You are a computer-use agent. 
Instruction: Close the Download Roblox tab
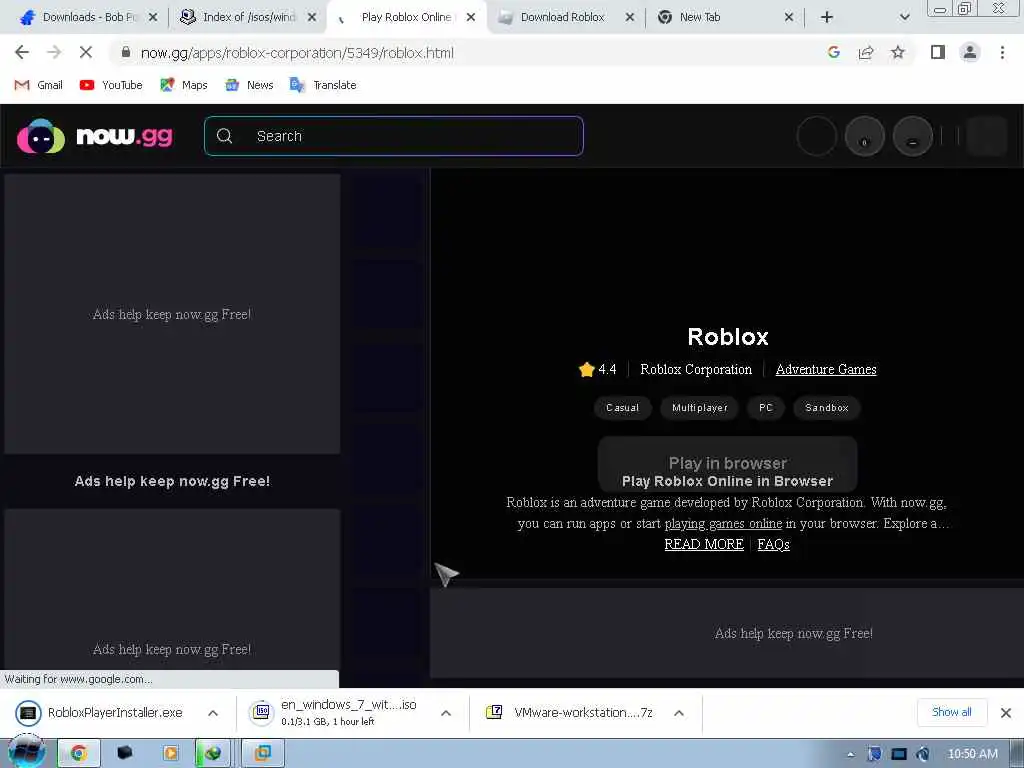point(630,17)
